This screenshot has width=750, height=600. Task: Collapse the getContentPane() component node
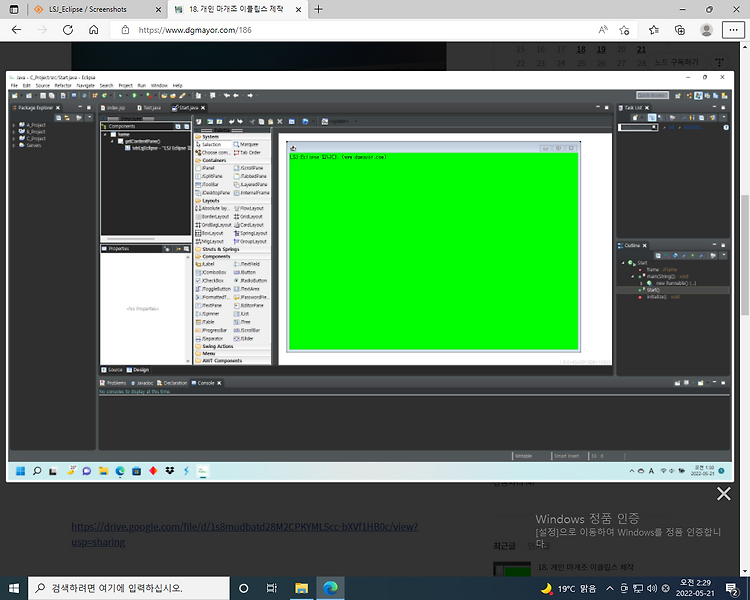[112, 141]
